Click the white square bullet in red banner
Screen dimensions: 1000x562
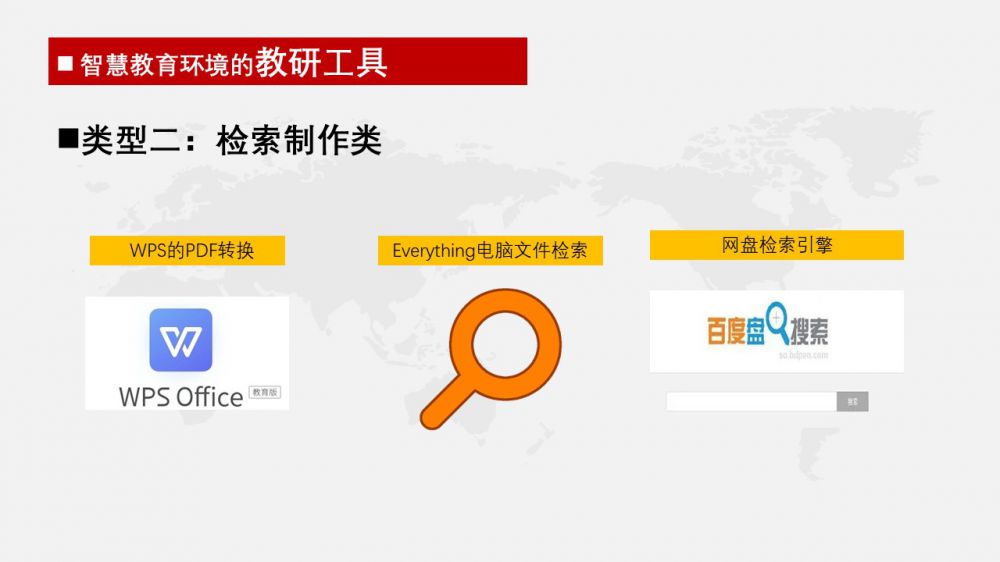click(x=65, y=64)
